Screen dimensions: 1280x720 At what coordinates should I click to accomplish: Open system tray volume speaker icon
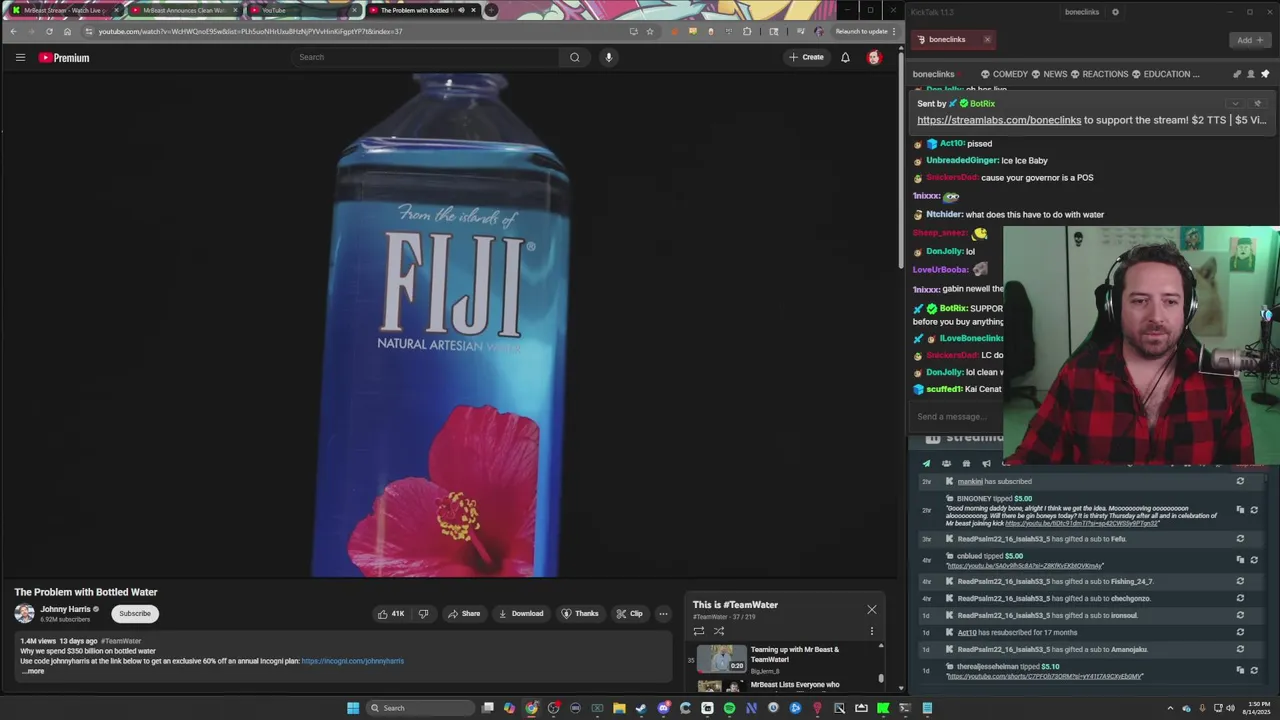point(1230,708)
